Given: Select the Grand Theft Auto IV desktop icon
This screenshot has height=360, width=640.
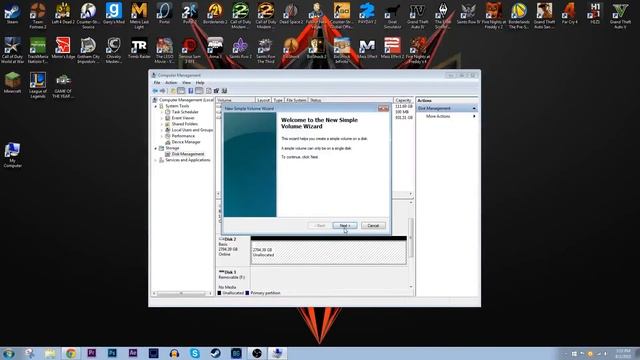Looking at the screenshot, I should coord(418,16).
